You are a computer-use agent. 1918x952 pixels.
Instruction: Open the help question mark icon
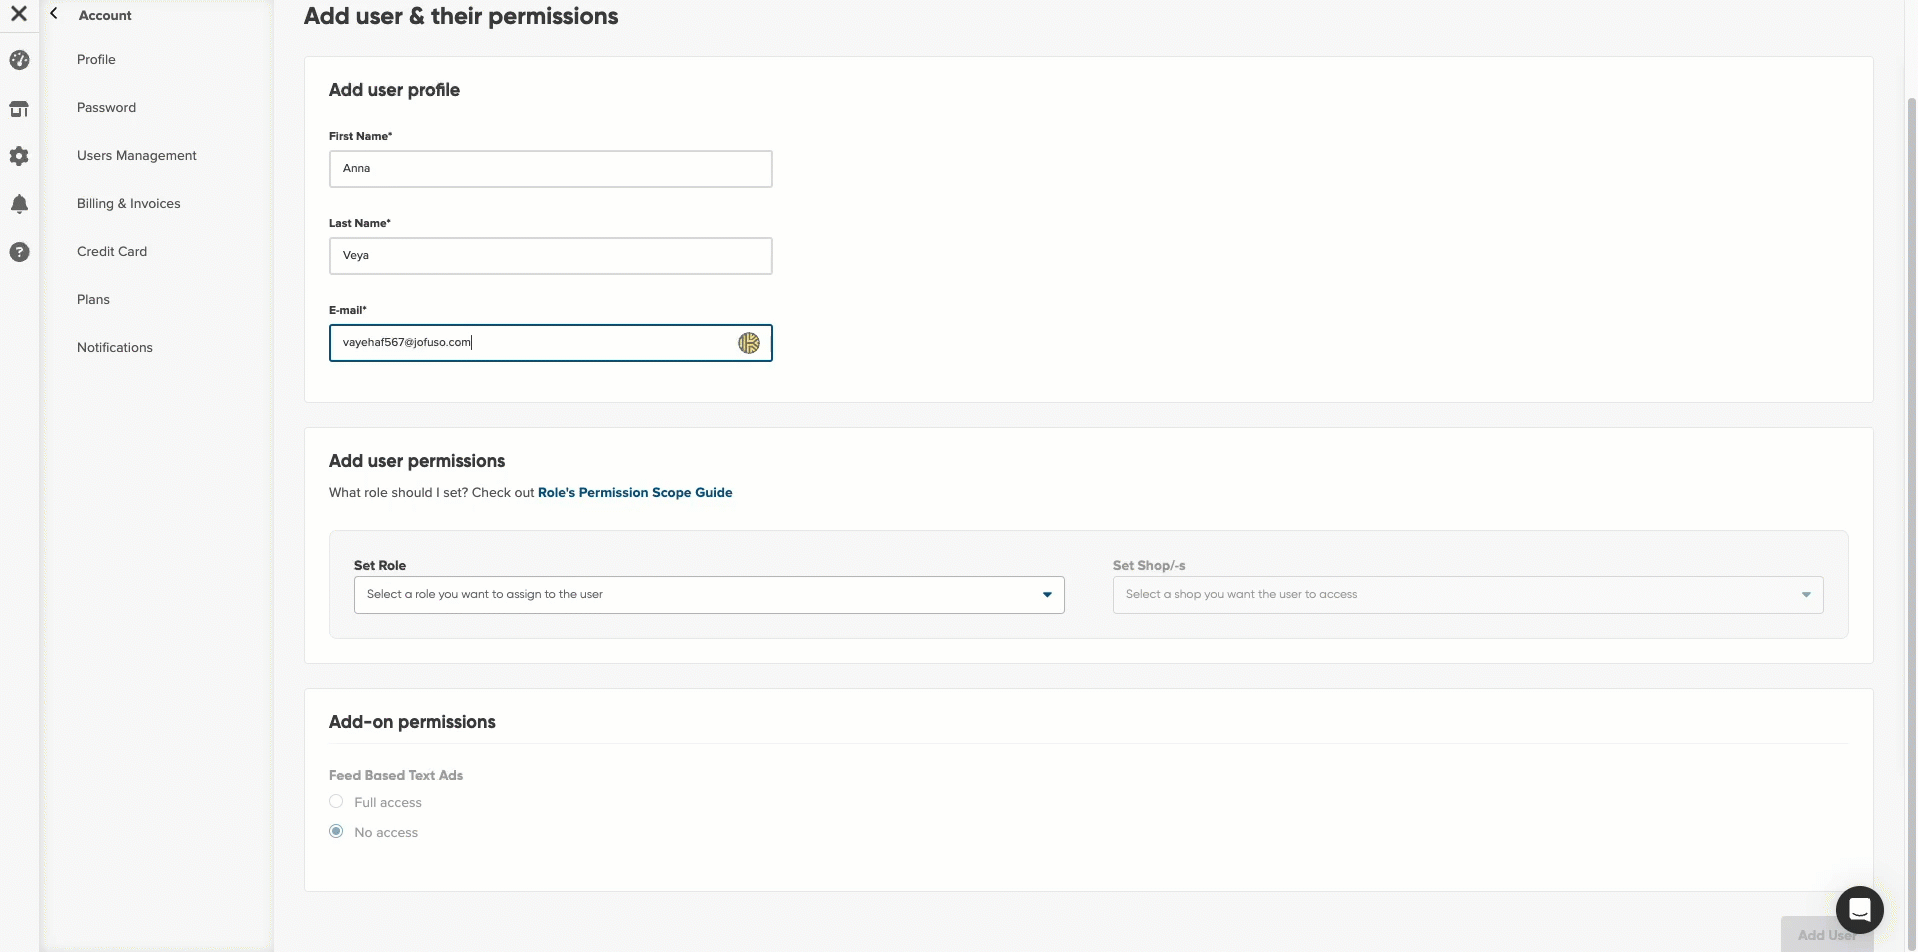click(19, 252)
